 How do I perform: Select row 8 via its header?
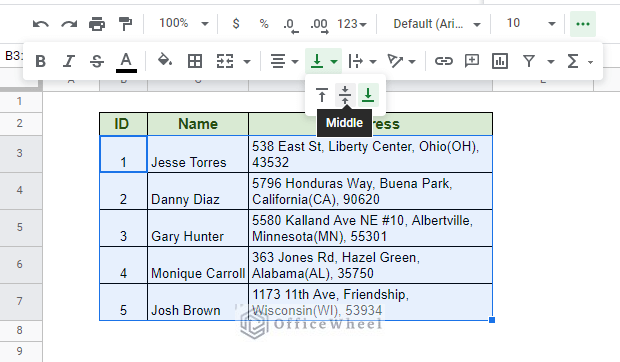[21, 331]
